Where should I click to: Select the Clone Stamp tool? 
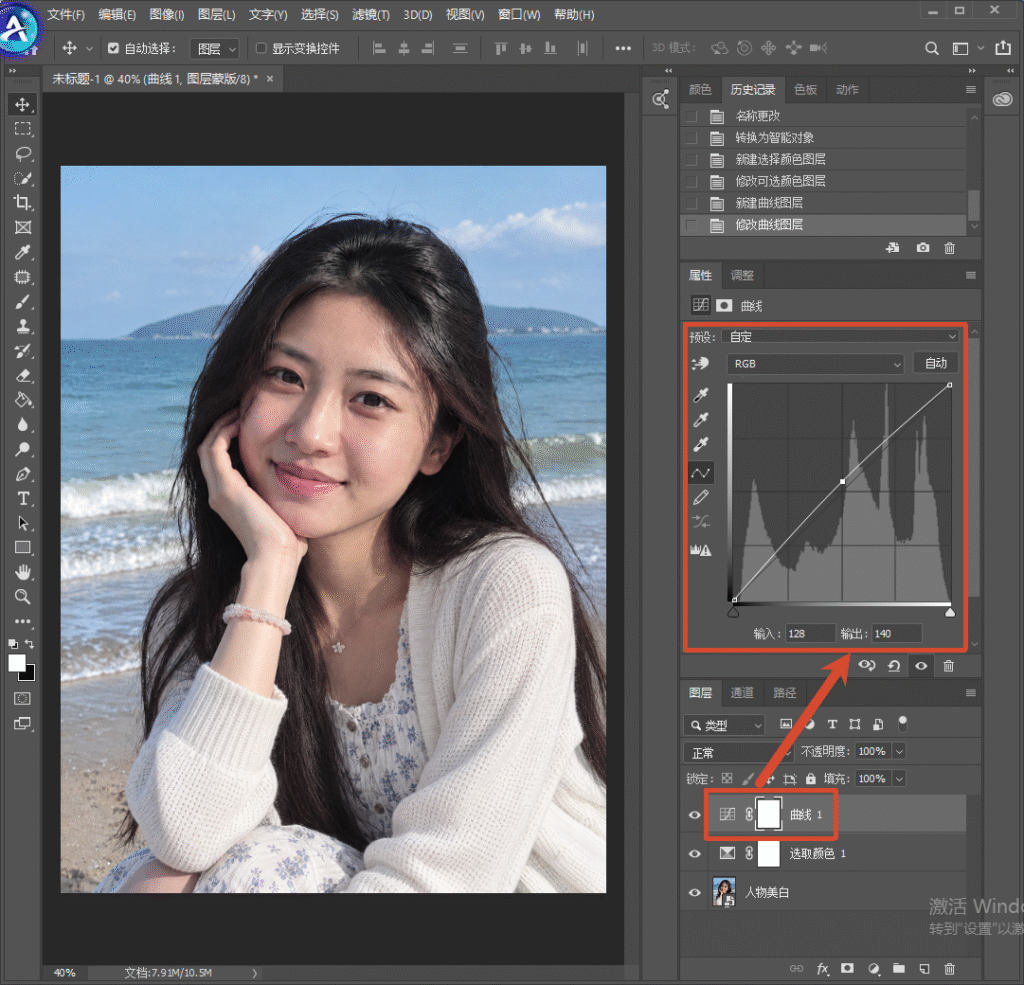(23, 326)
